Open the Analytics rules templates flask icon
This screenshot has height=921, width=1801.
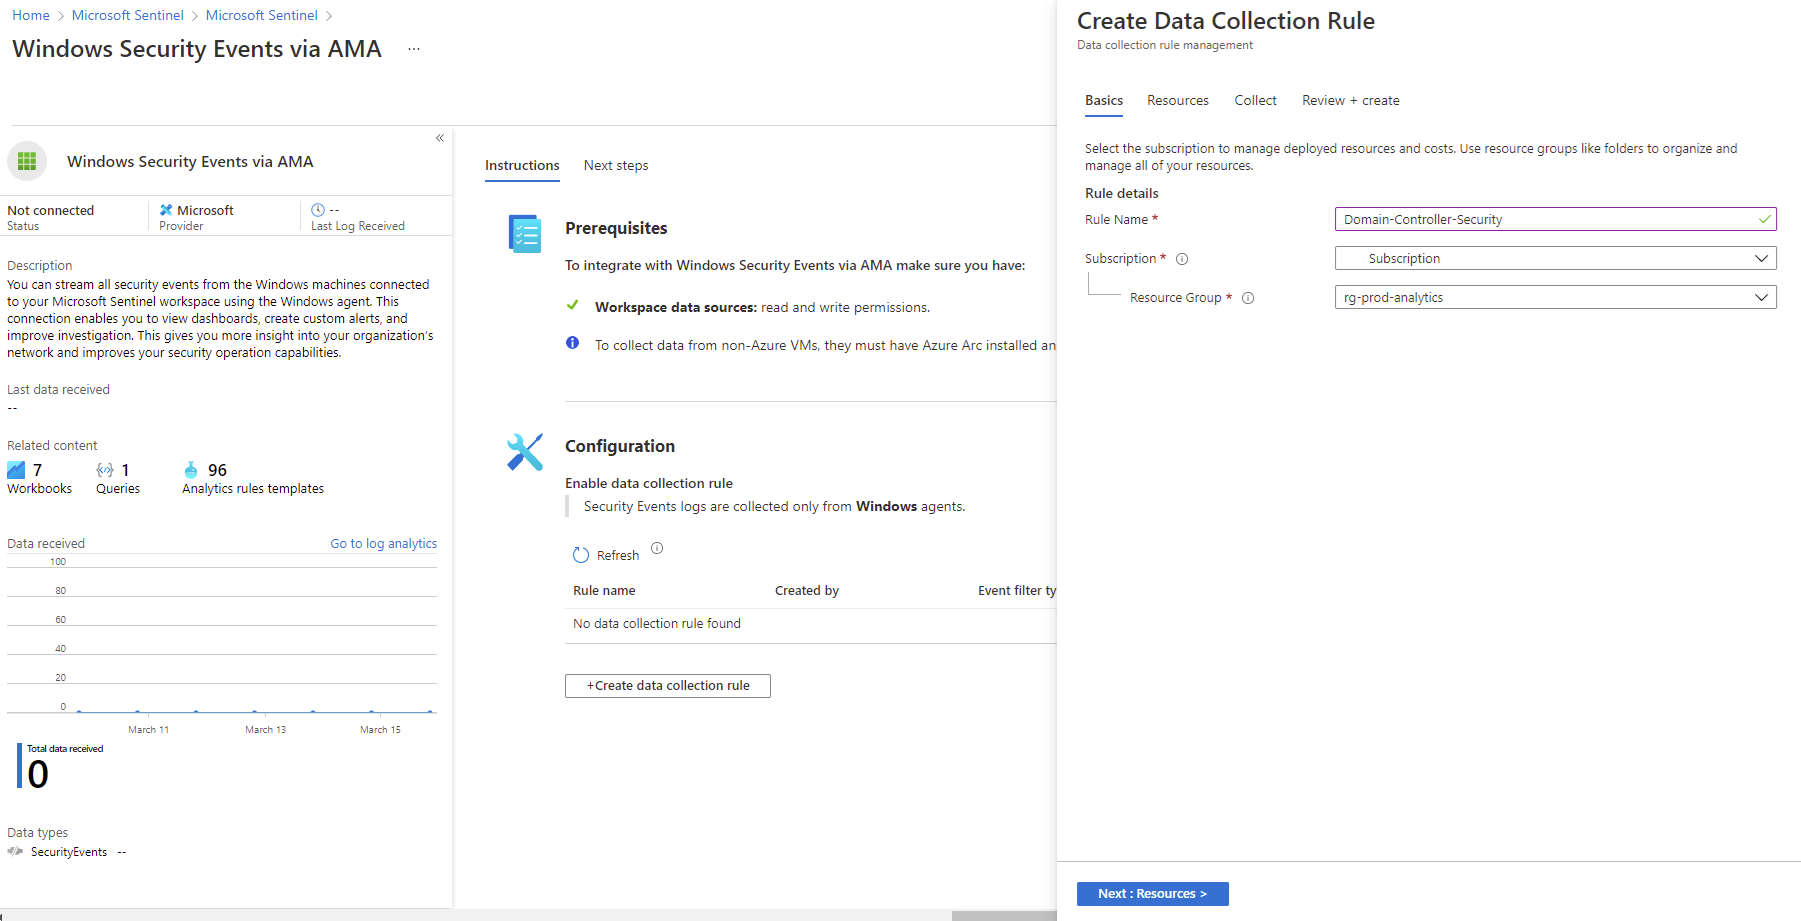pos(191,470)
